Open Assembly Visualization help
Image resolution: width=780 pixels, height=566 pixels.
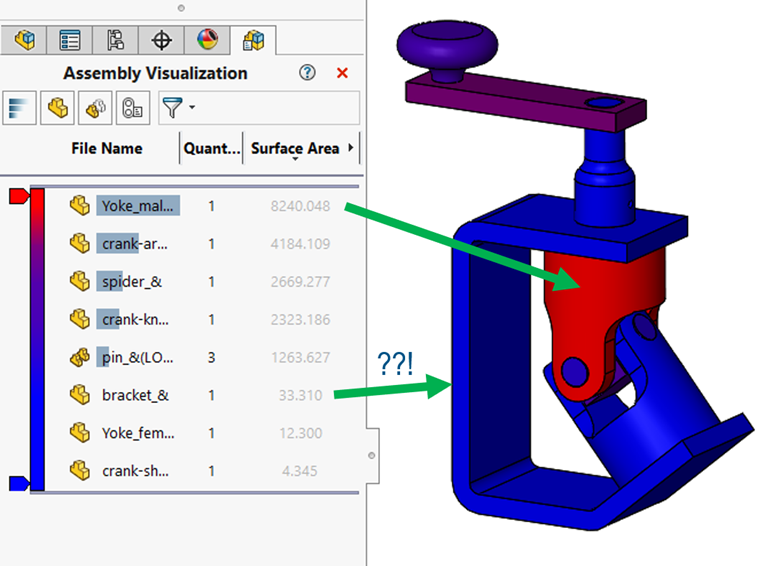point(307,73)
